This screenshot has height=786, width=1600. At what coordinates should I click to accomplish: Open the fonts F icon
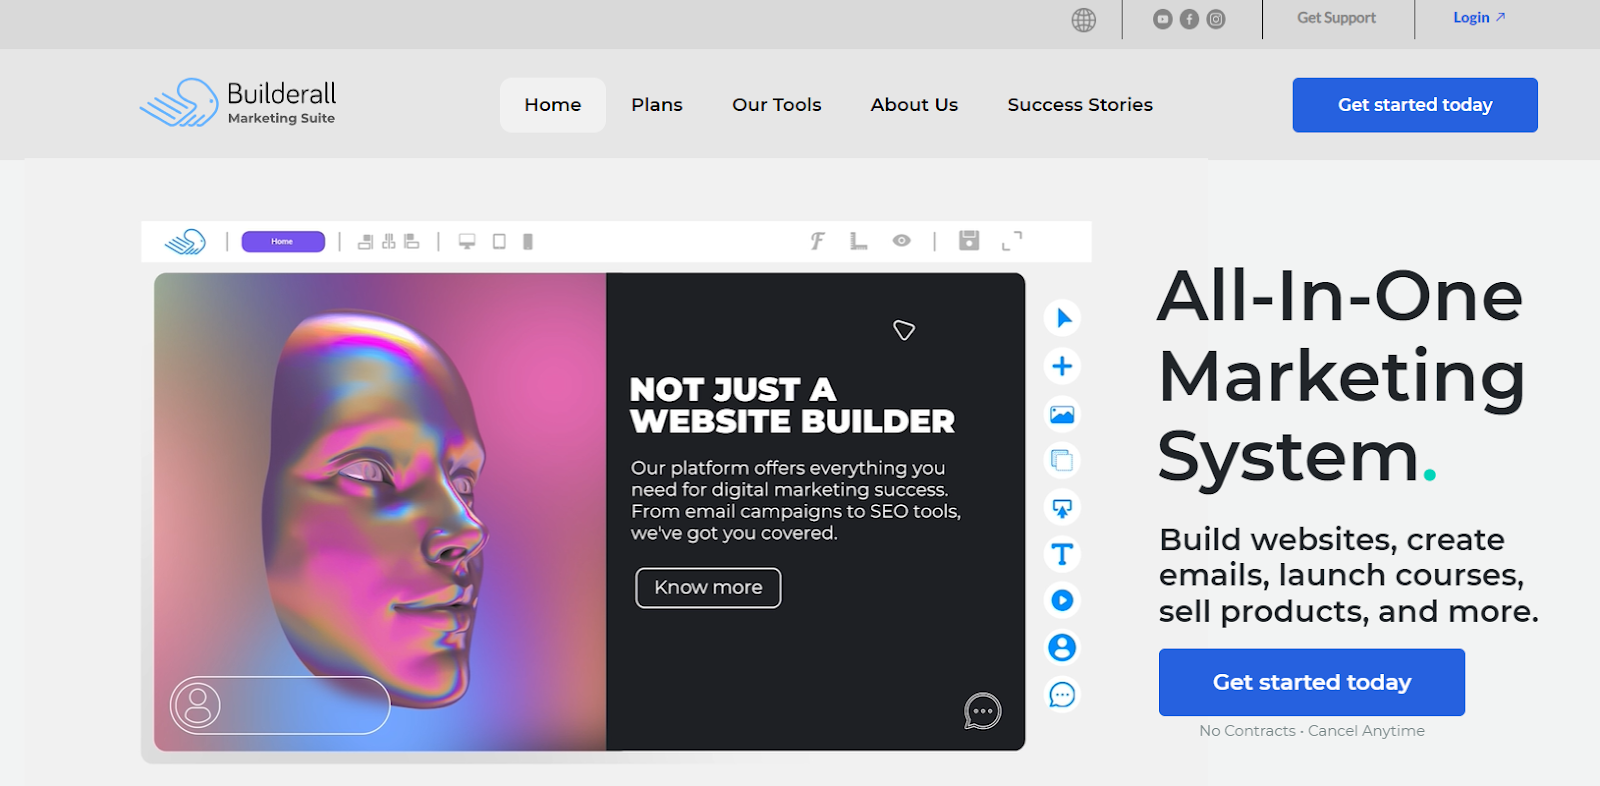click(817, 241)
